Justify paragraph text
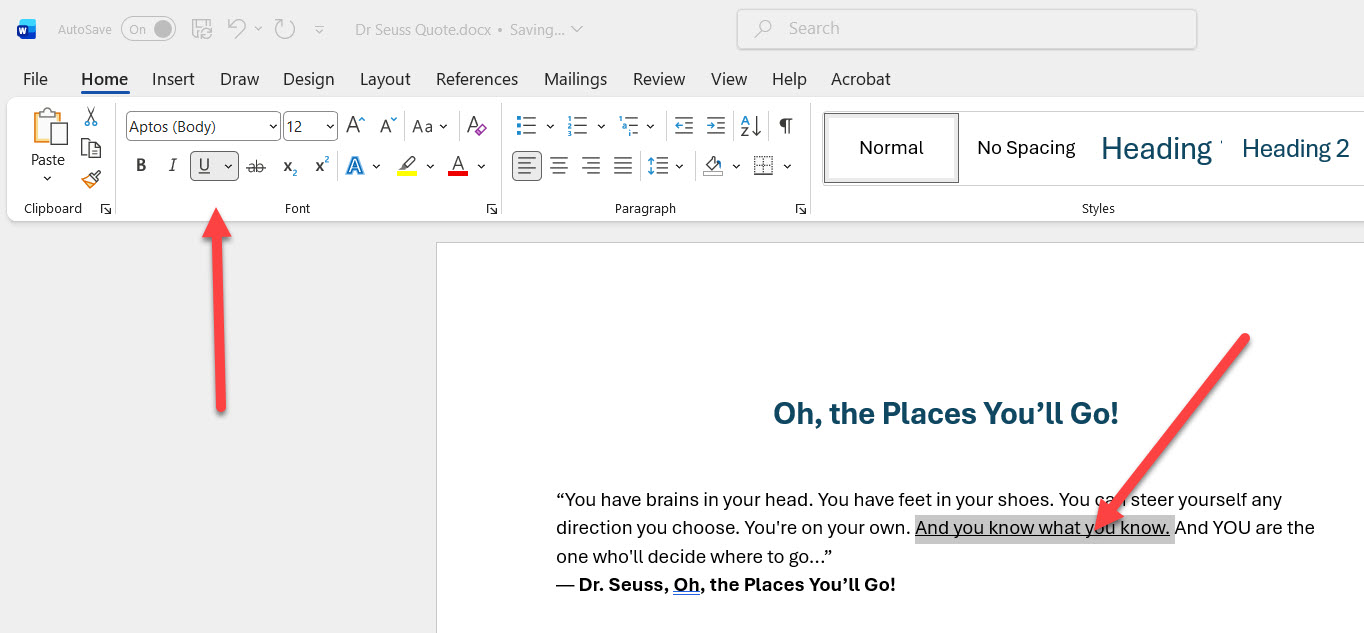 pos(623,166)
